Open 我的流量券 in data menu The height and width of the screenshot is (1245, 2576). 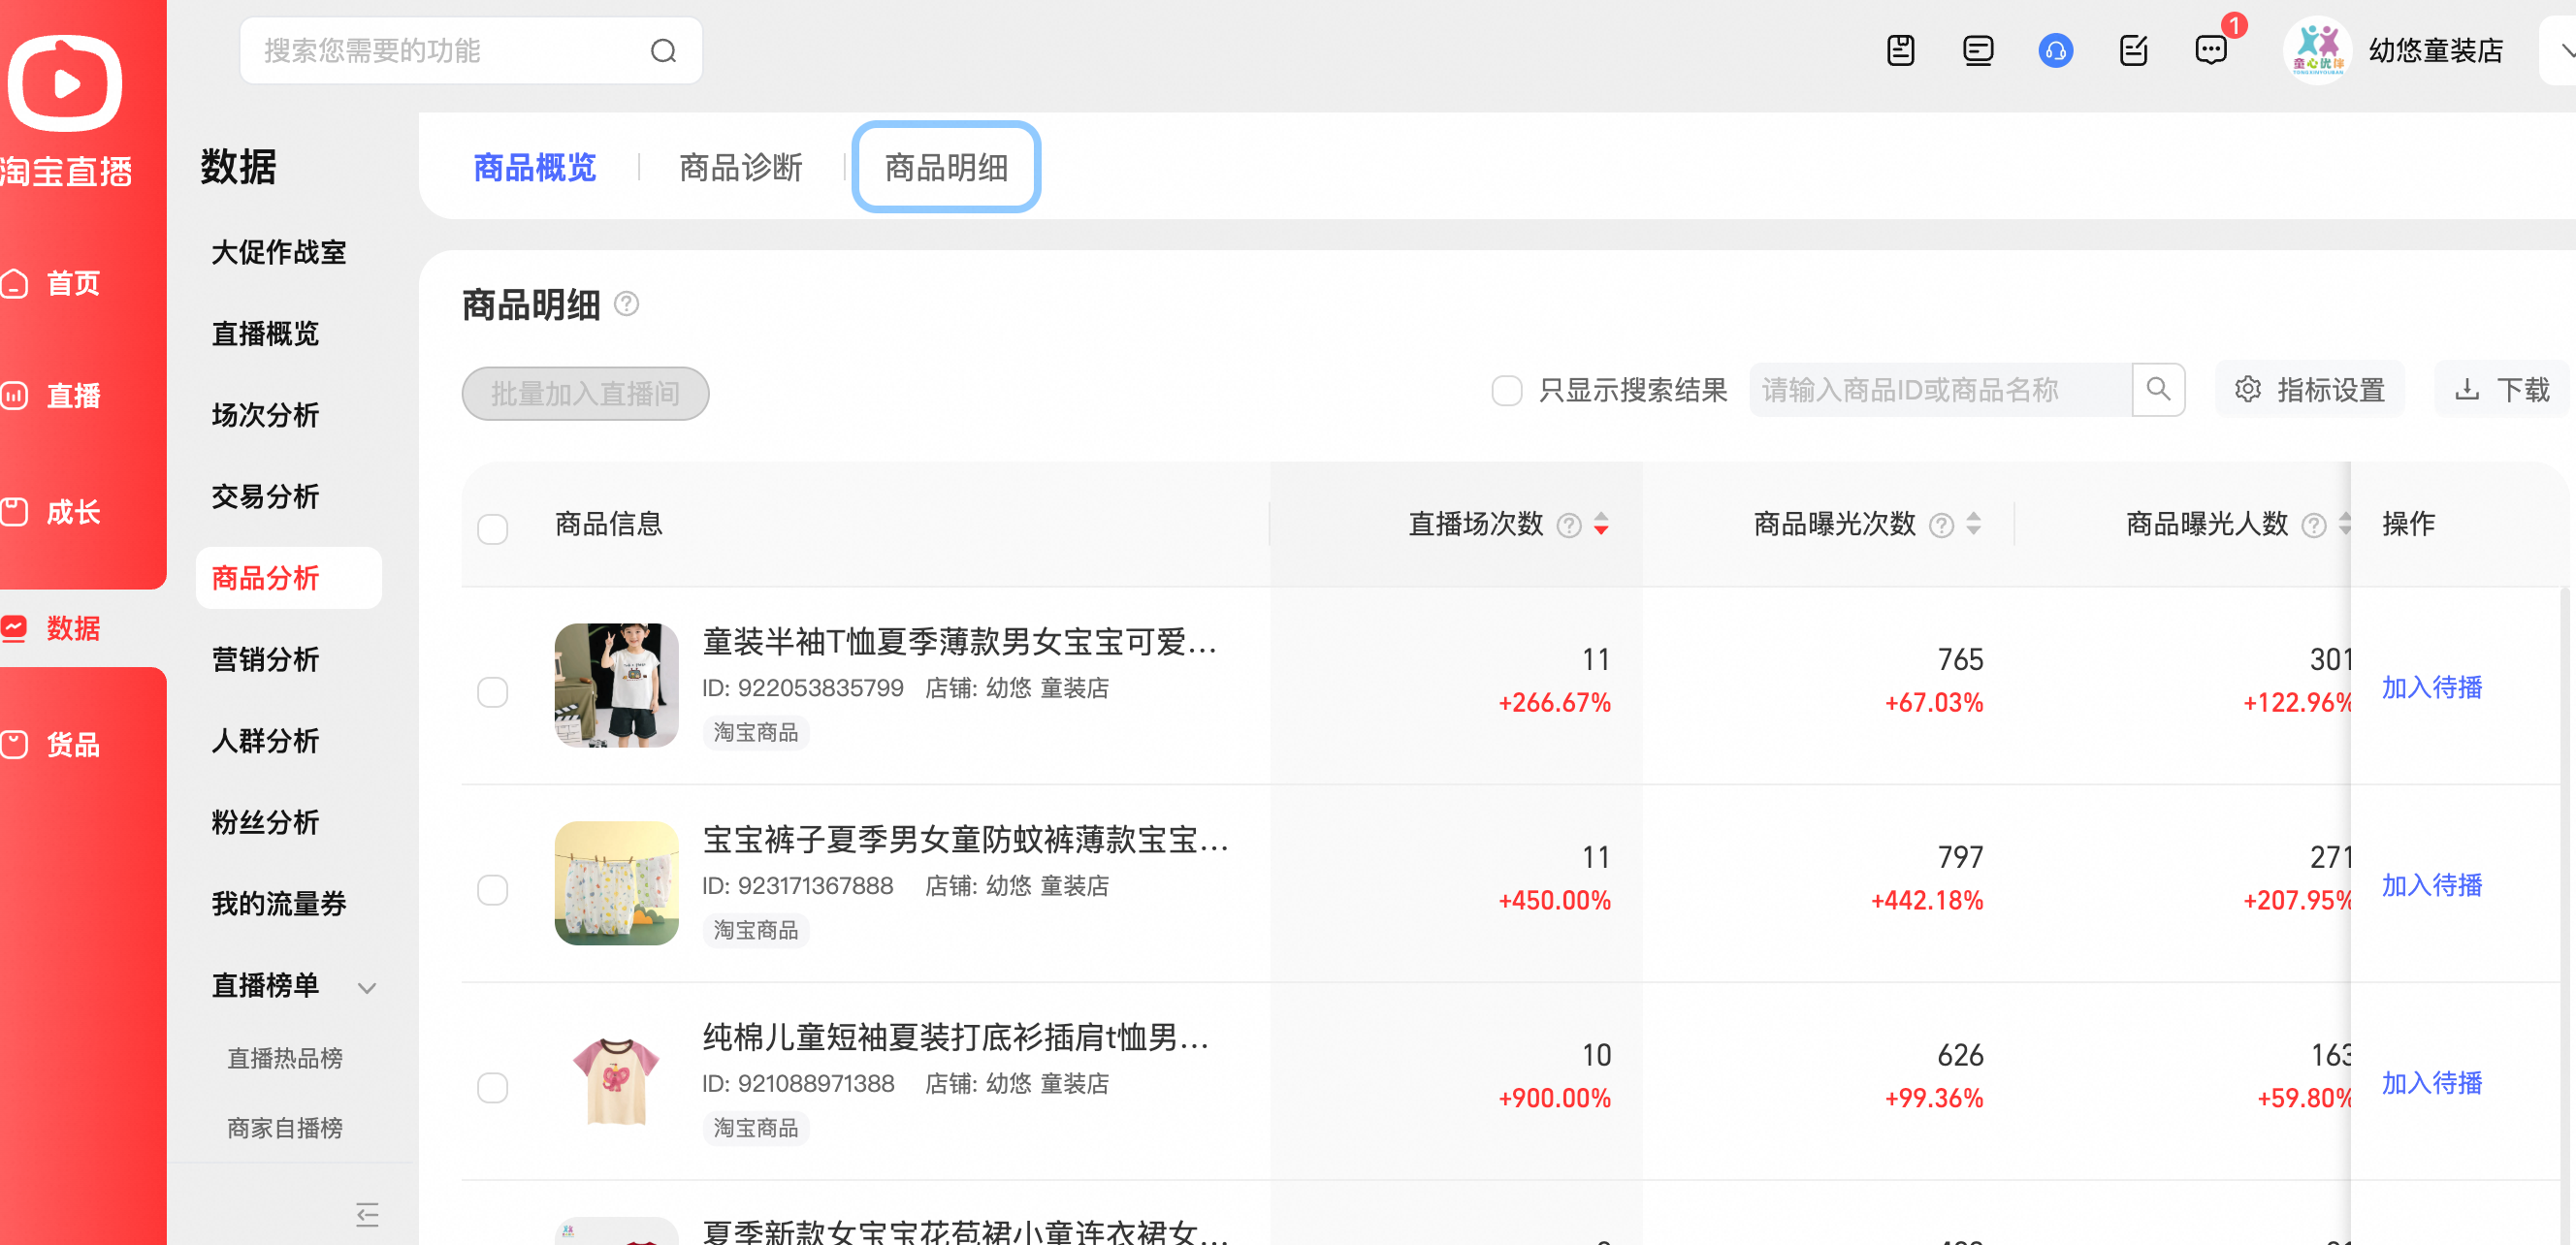click(x=279, y=903)
